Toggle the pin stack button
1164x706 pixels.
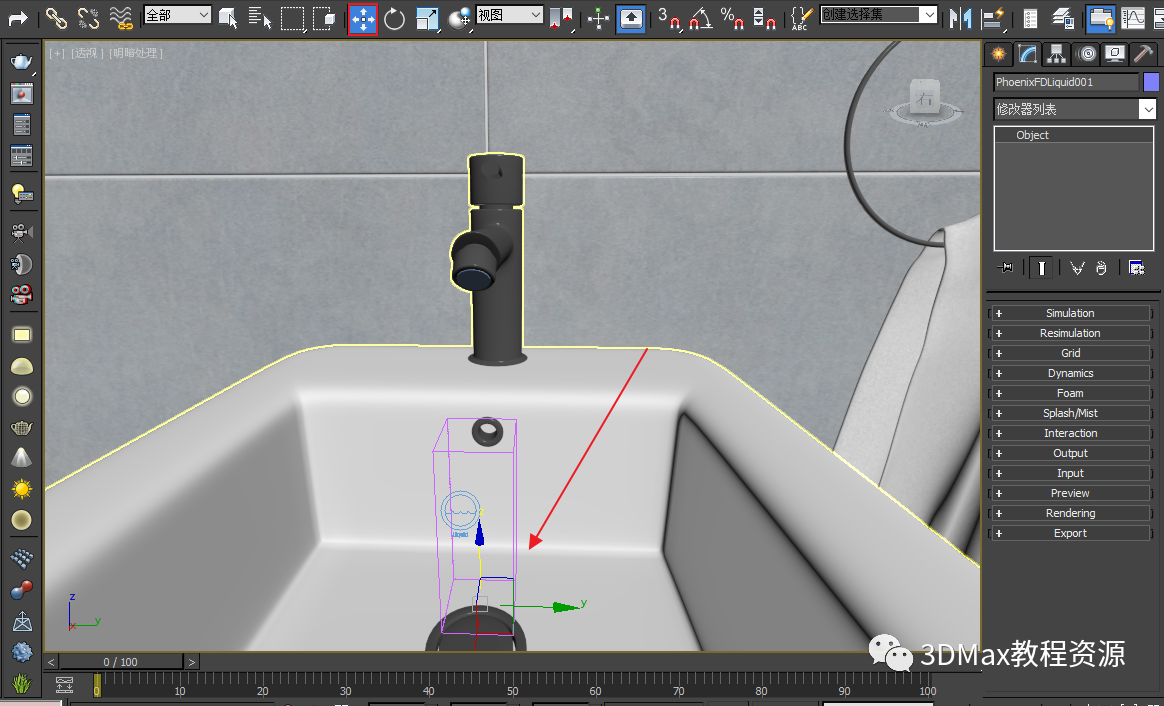click(1006, 268)
